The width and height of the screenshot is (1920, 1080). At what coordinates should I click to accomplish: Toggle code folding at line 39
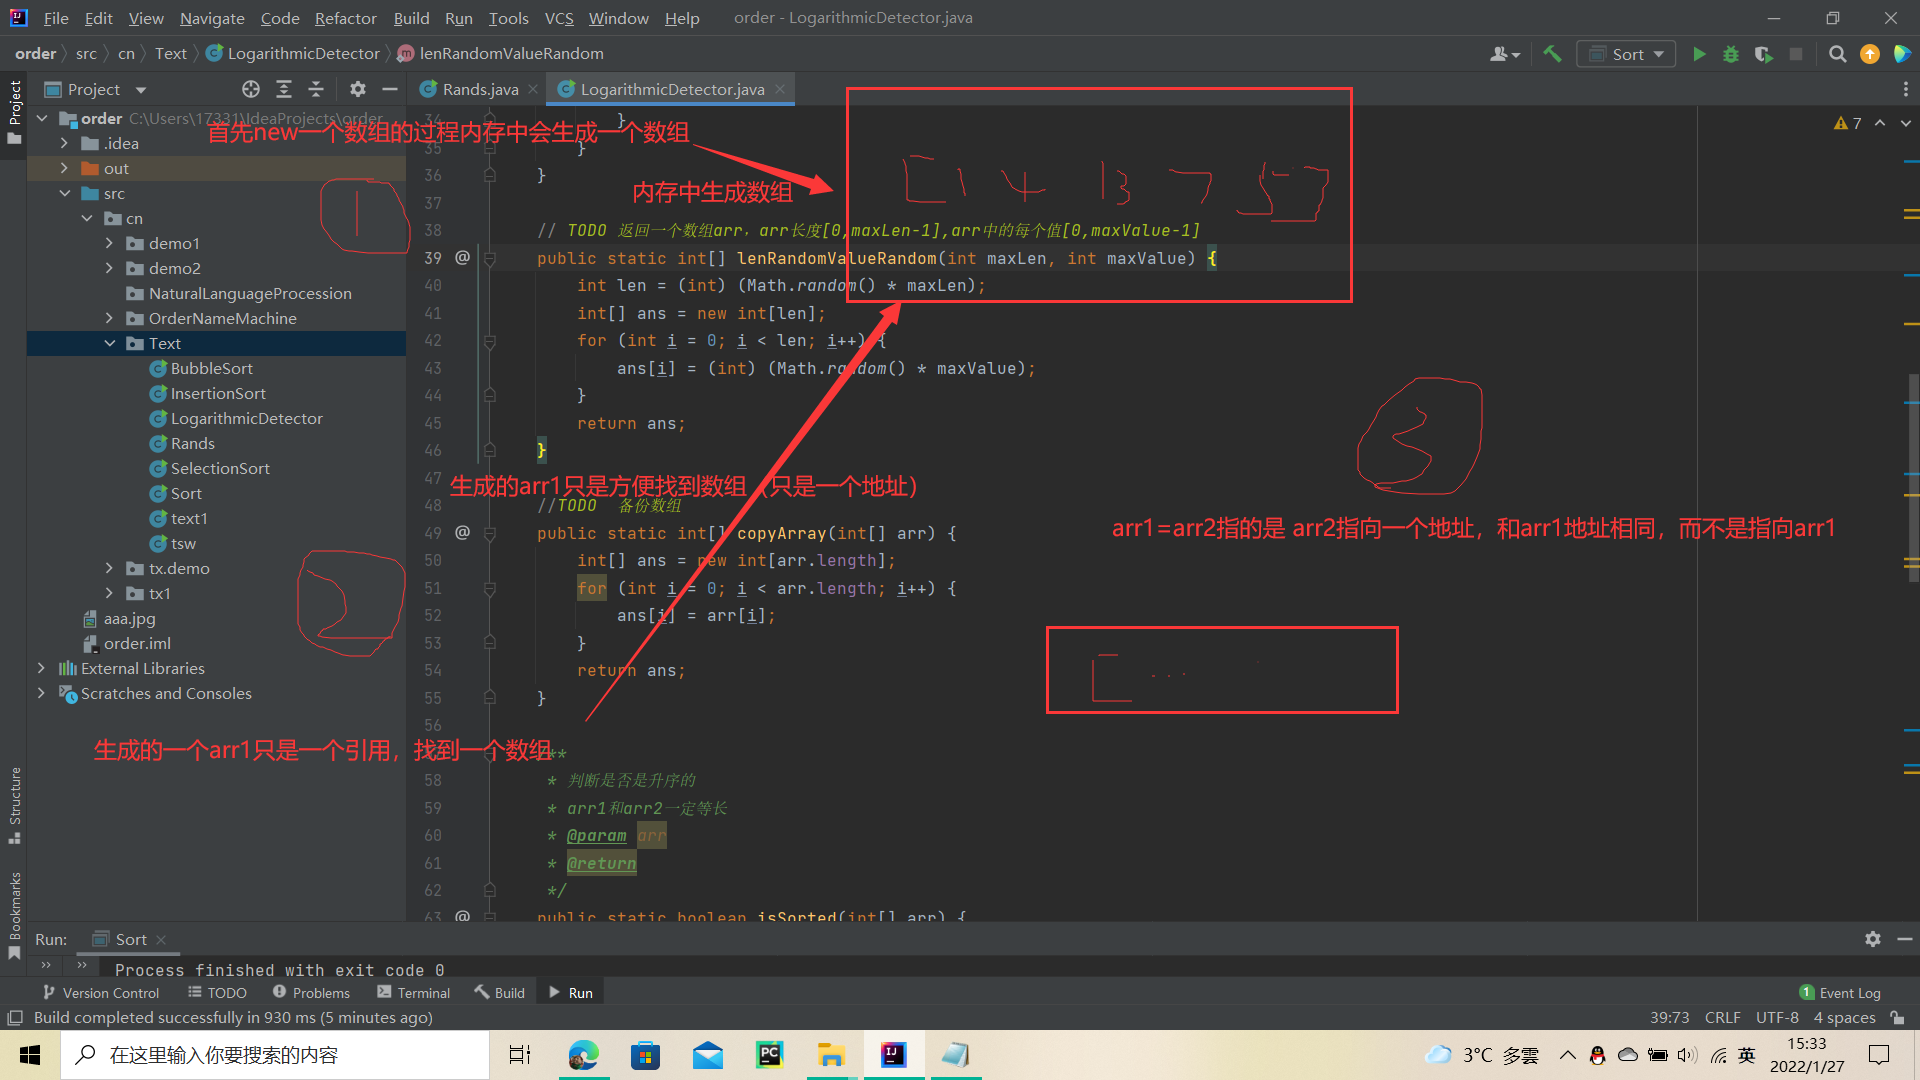pos(490,259)
